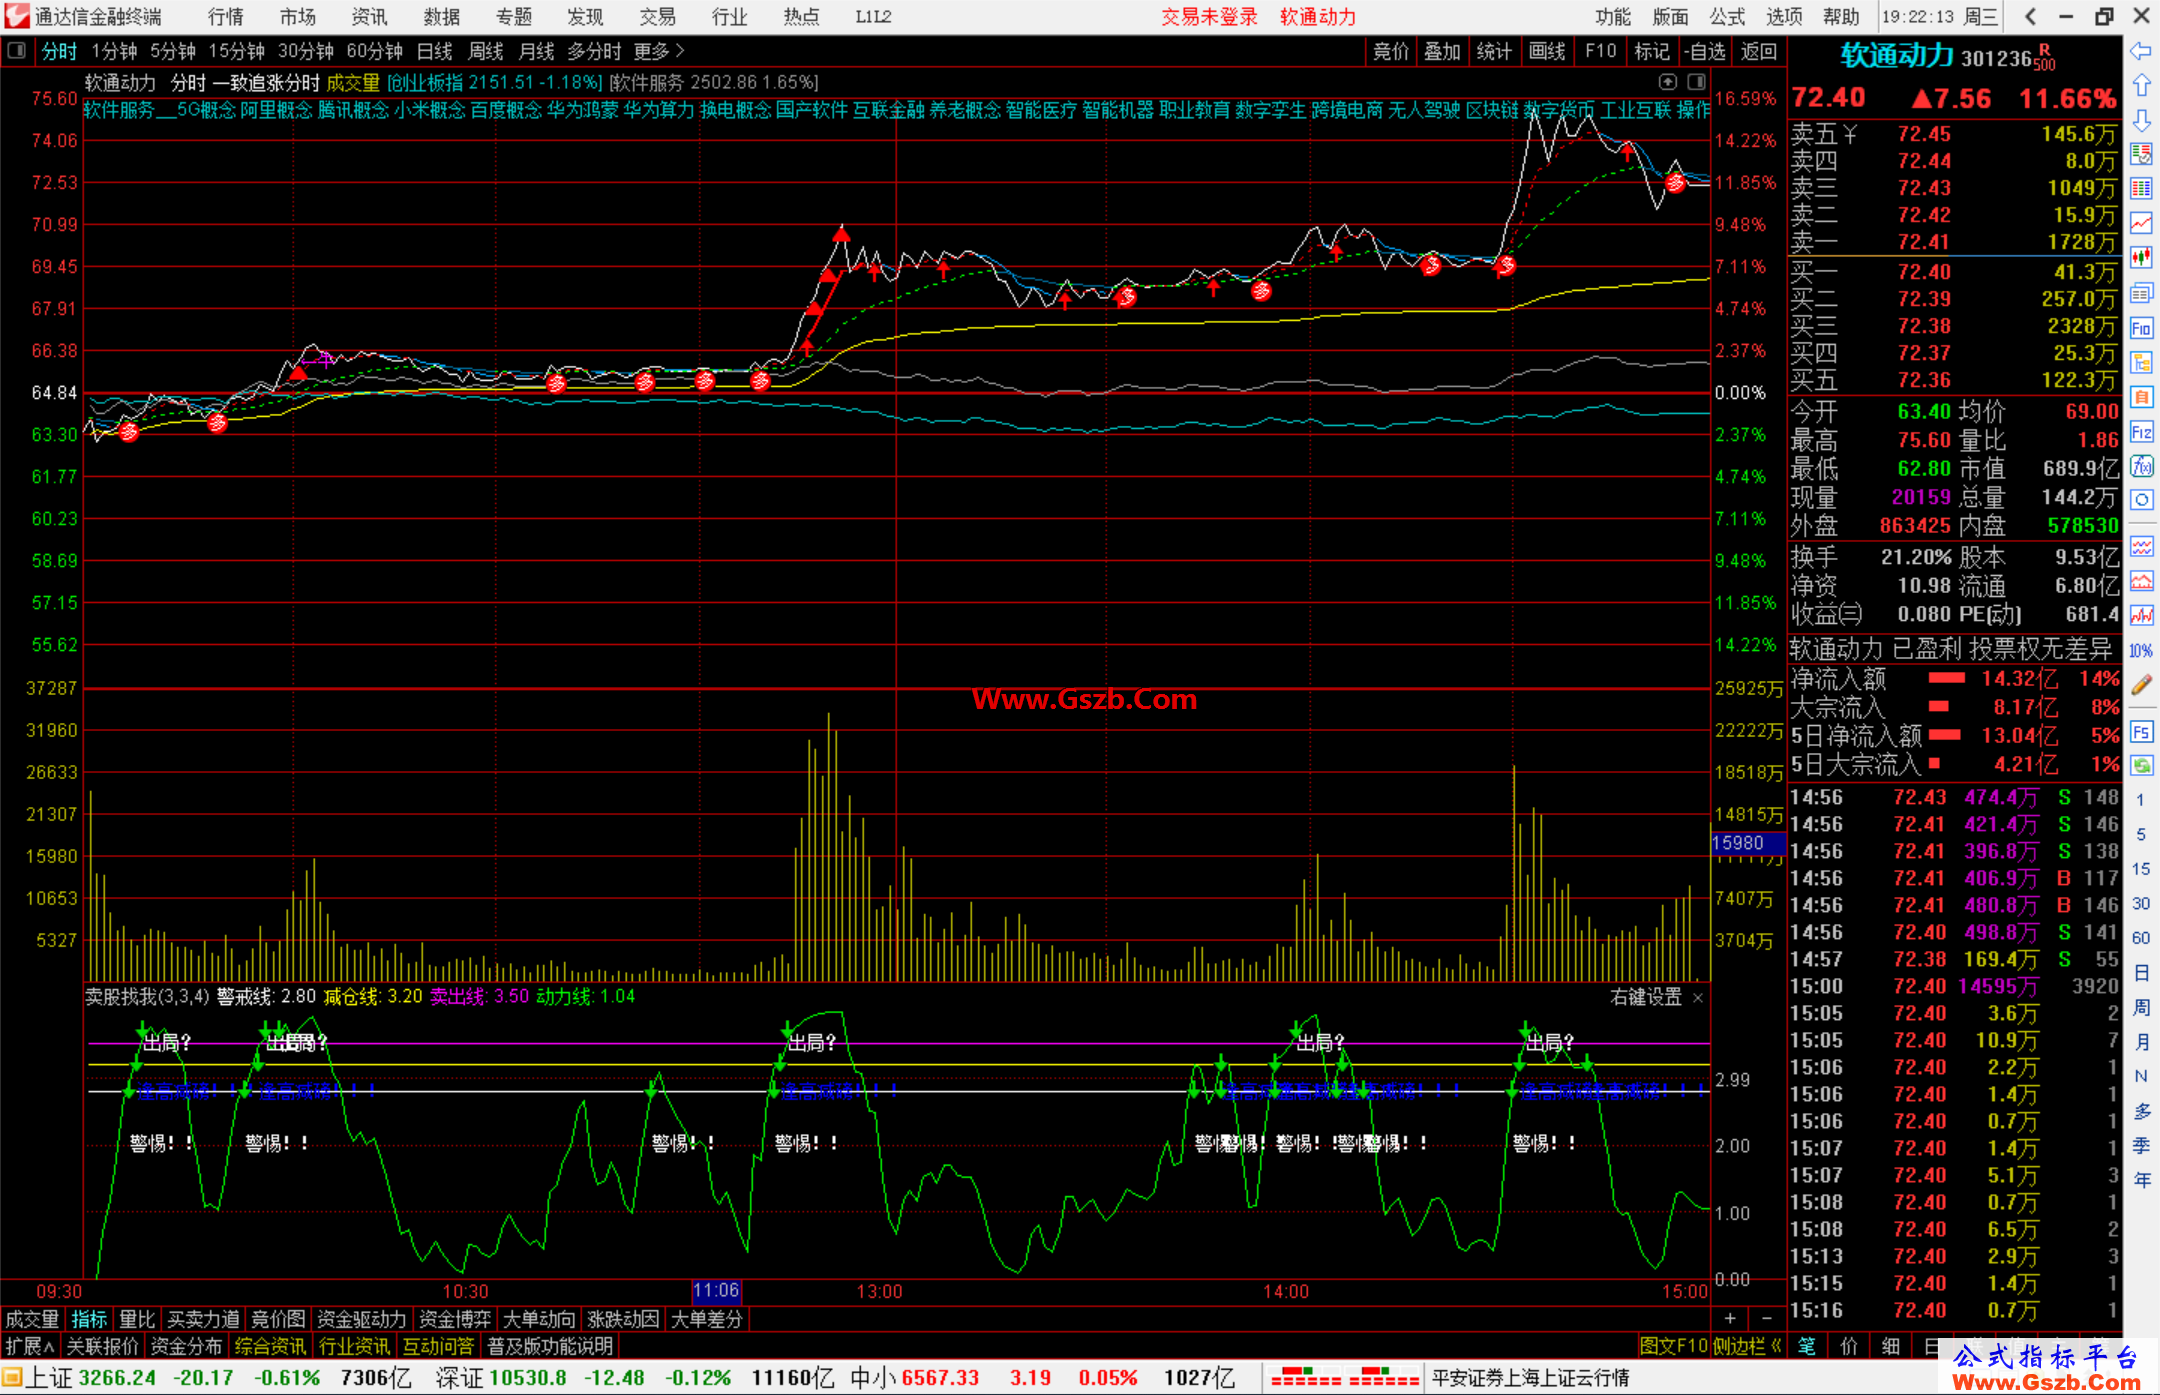This screenshot has width=2160, height=1395.
Task: Click the FS sidebar icon
Action: coord(2141,732)
